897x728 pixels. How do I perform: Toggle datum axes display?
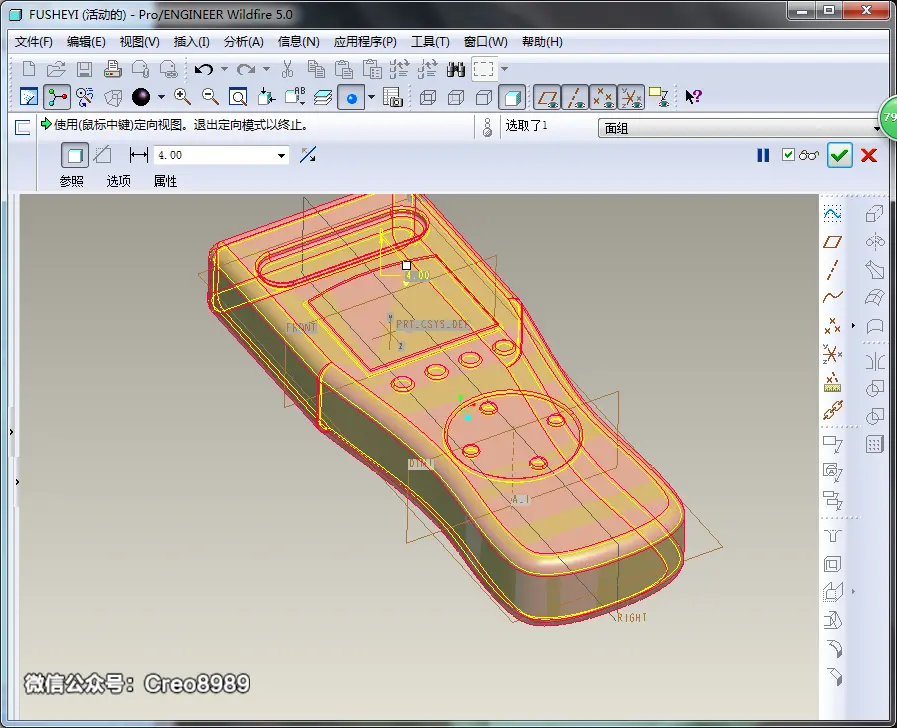point(575,98)
